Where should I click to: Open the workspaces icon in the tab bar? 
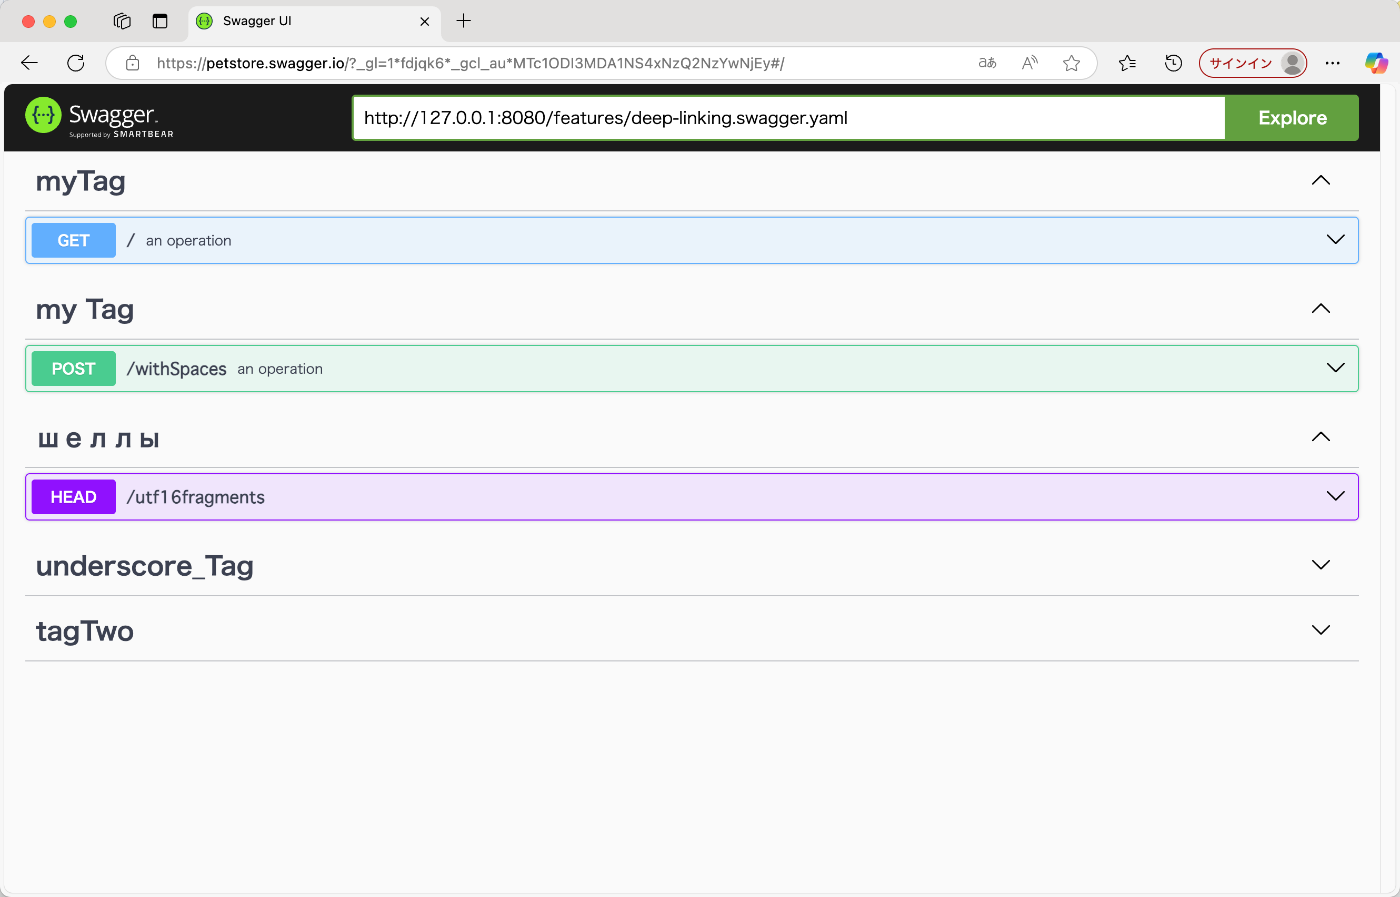click(122, 21)
